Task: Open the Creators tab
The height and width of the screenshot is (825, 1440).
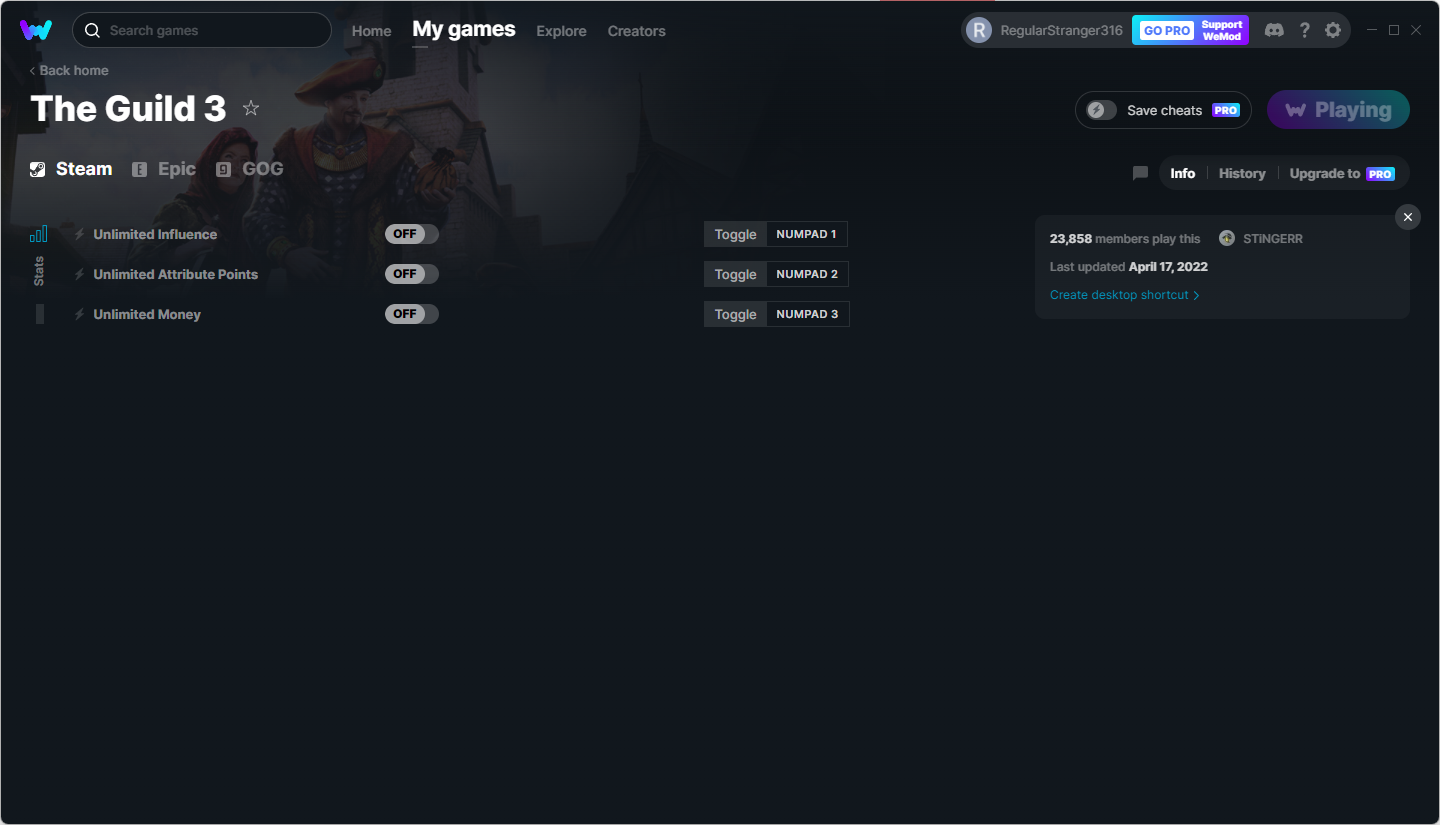Action: coord(636,31)
